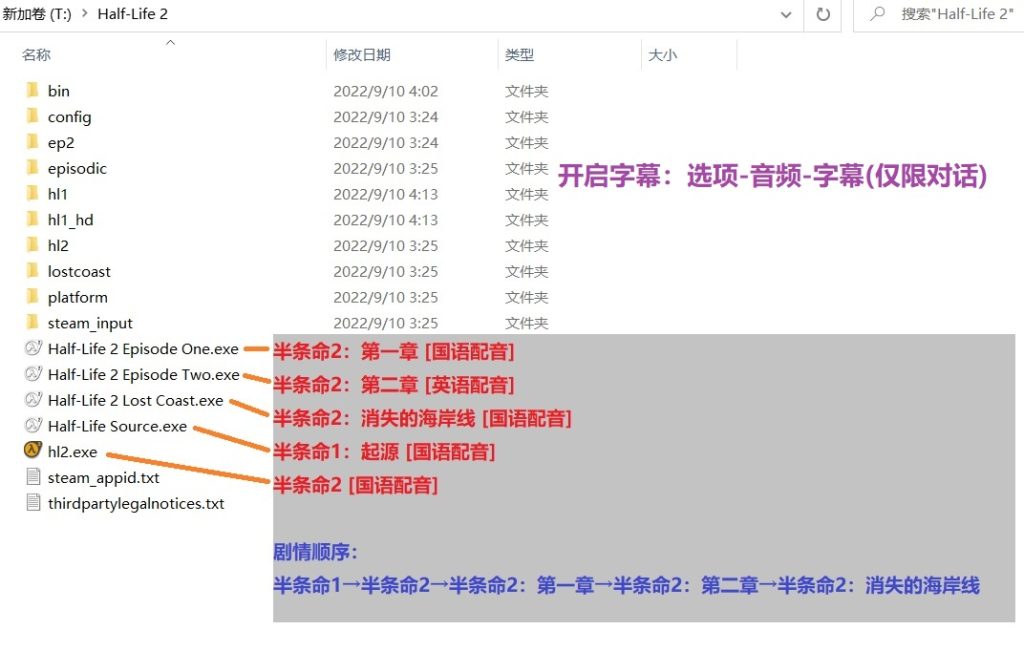
Task: Expand the address bar history dropdown
Action: 786,14
